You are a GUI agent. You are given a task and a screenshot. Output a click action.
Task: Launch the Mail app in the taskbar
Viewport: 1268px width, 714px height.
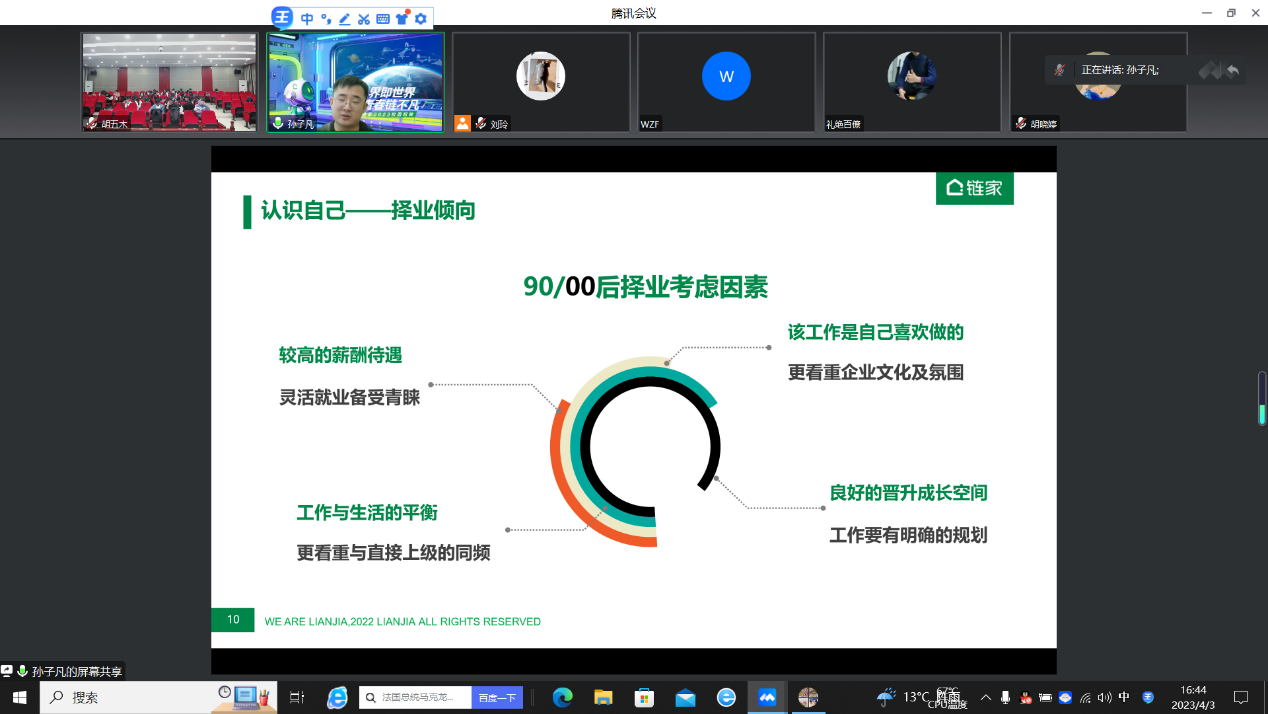(685, 697)
